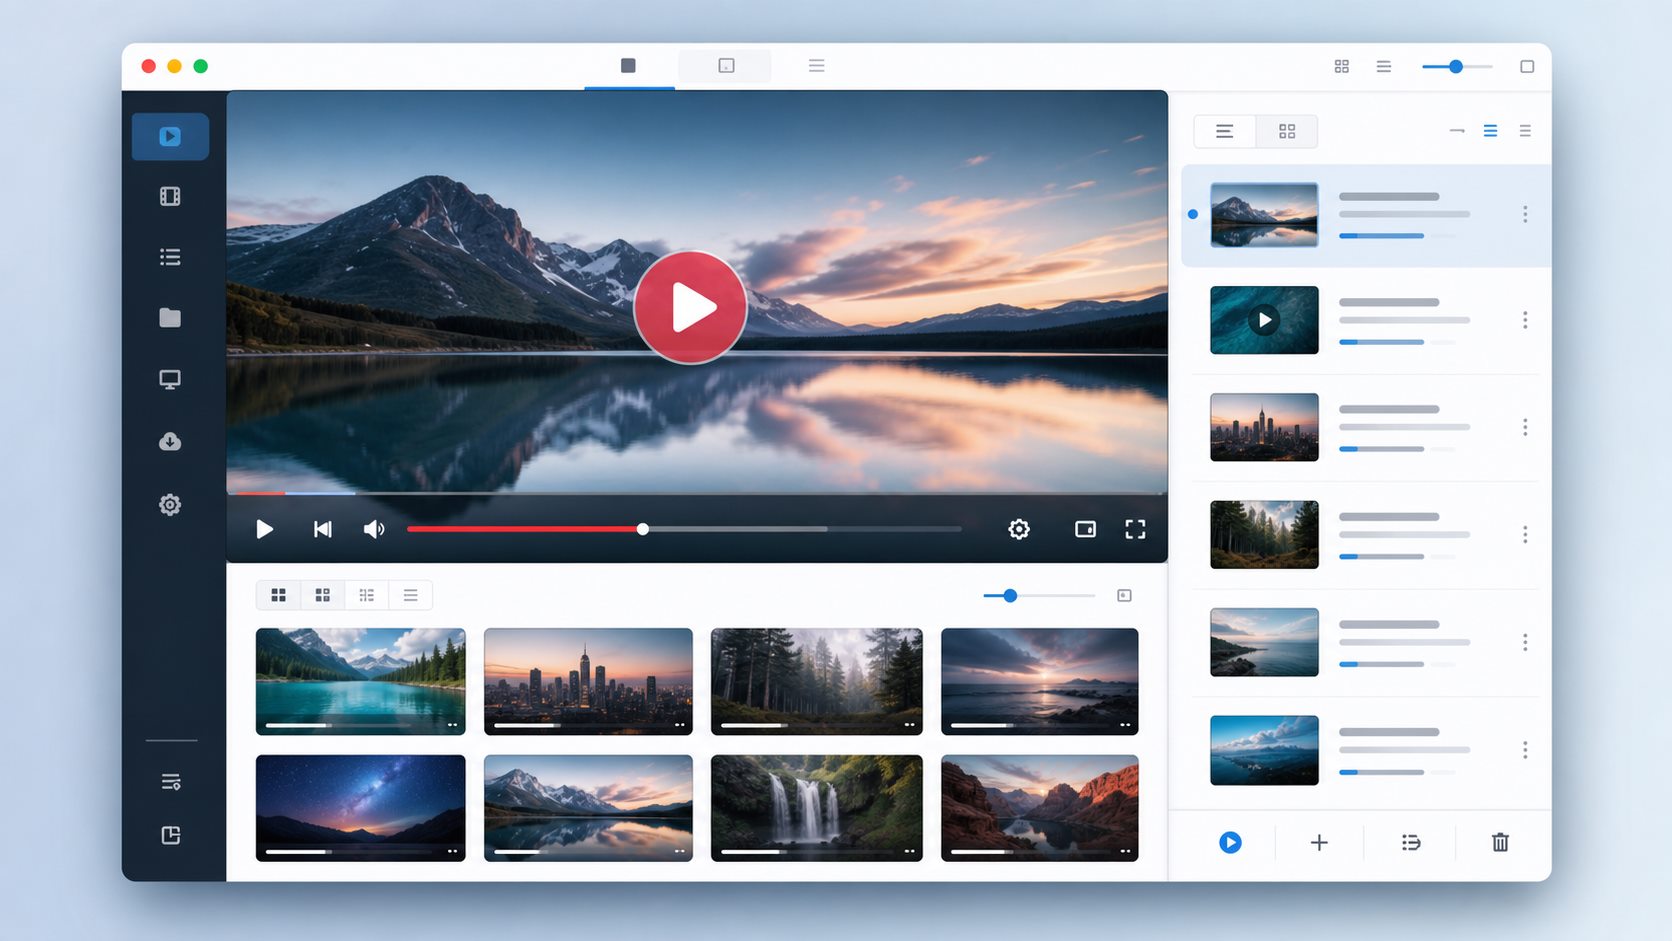1672x941 pixels.
Task: Click the square window icon at top-right
Action: 1527,67
